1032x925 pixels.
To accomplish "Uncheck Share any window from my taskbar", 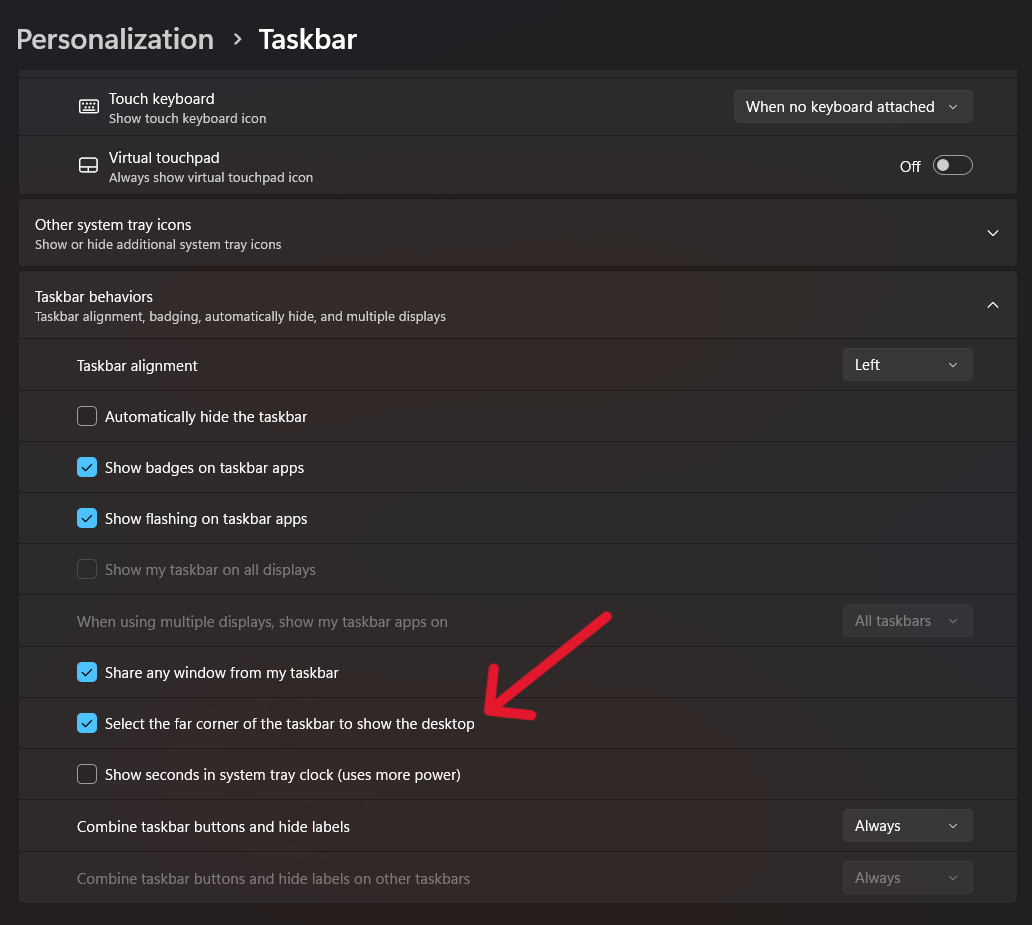I will pyautogui.click(x=87, y=672).
